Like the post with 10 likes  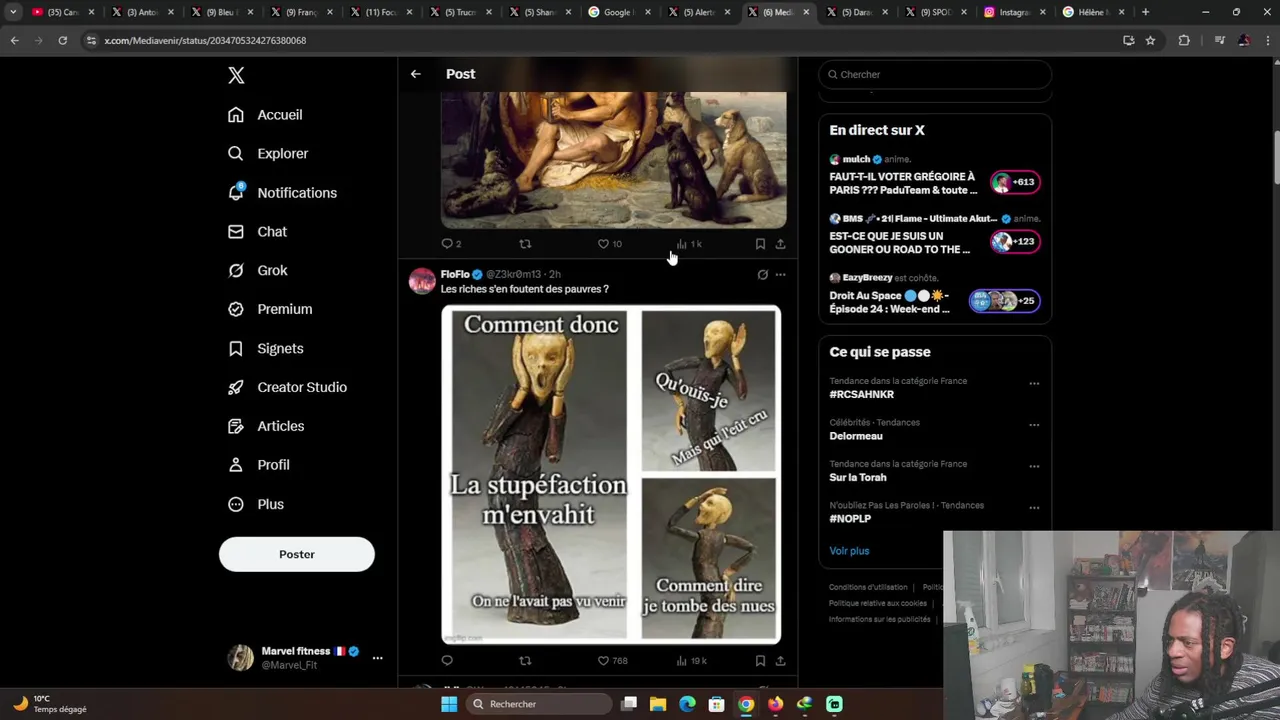click(x=609, y=244)
